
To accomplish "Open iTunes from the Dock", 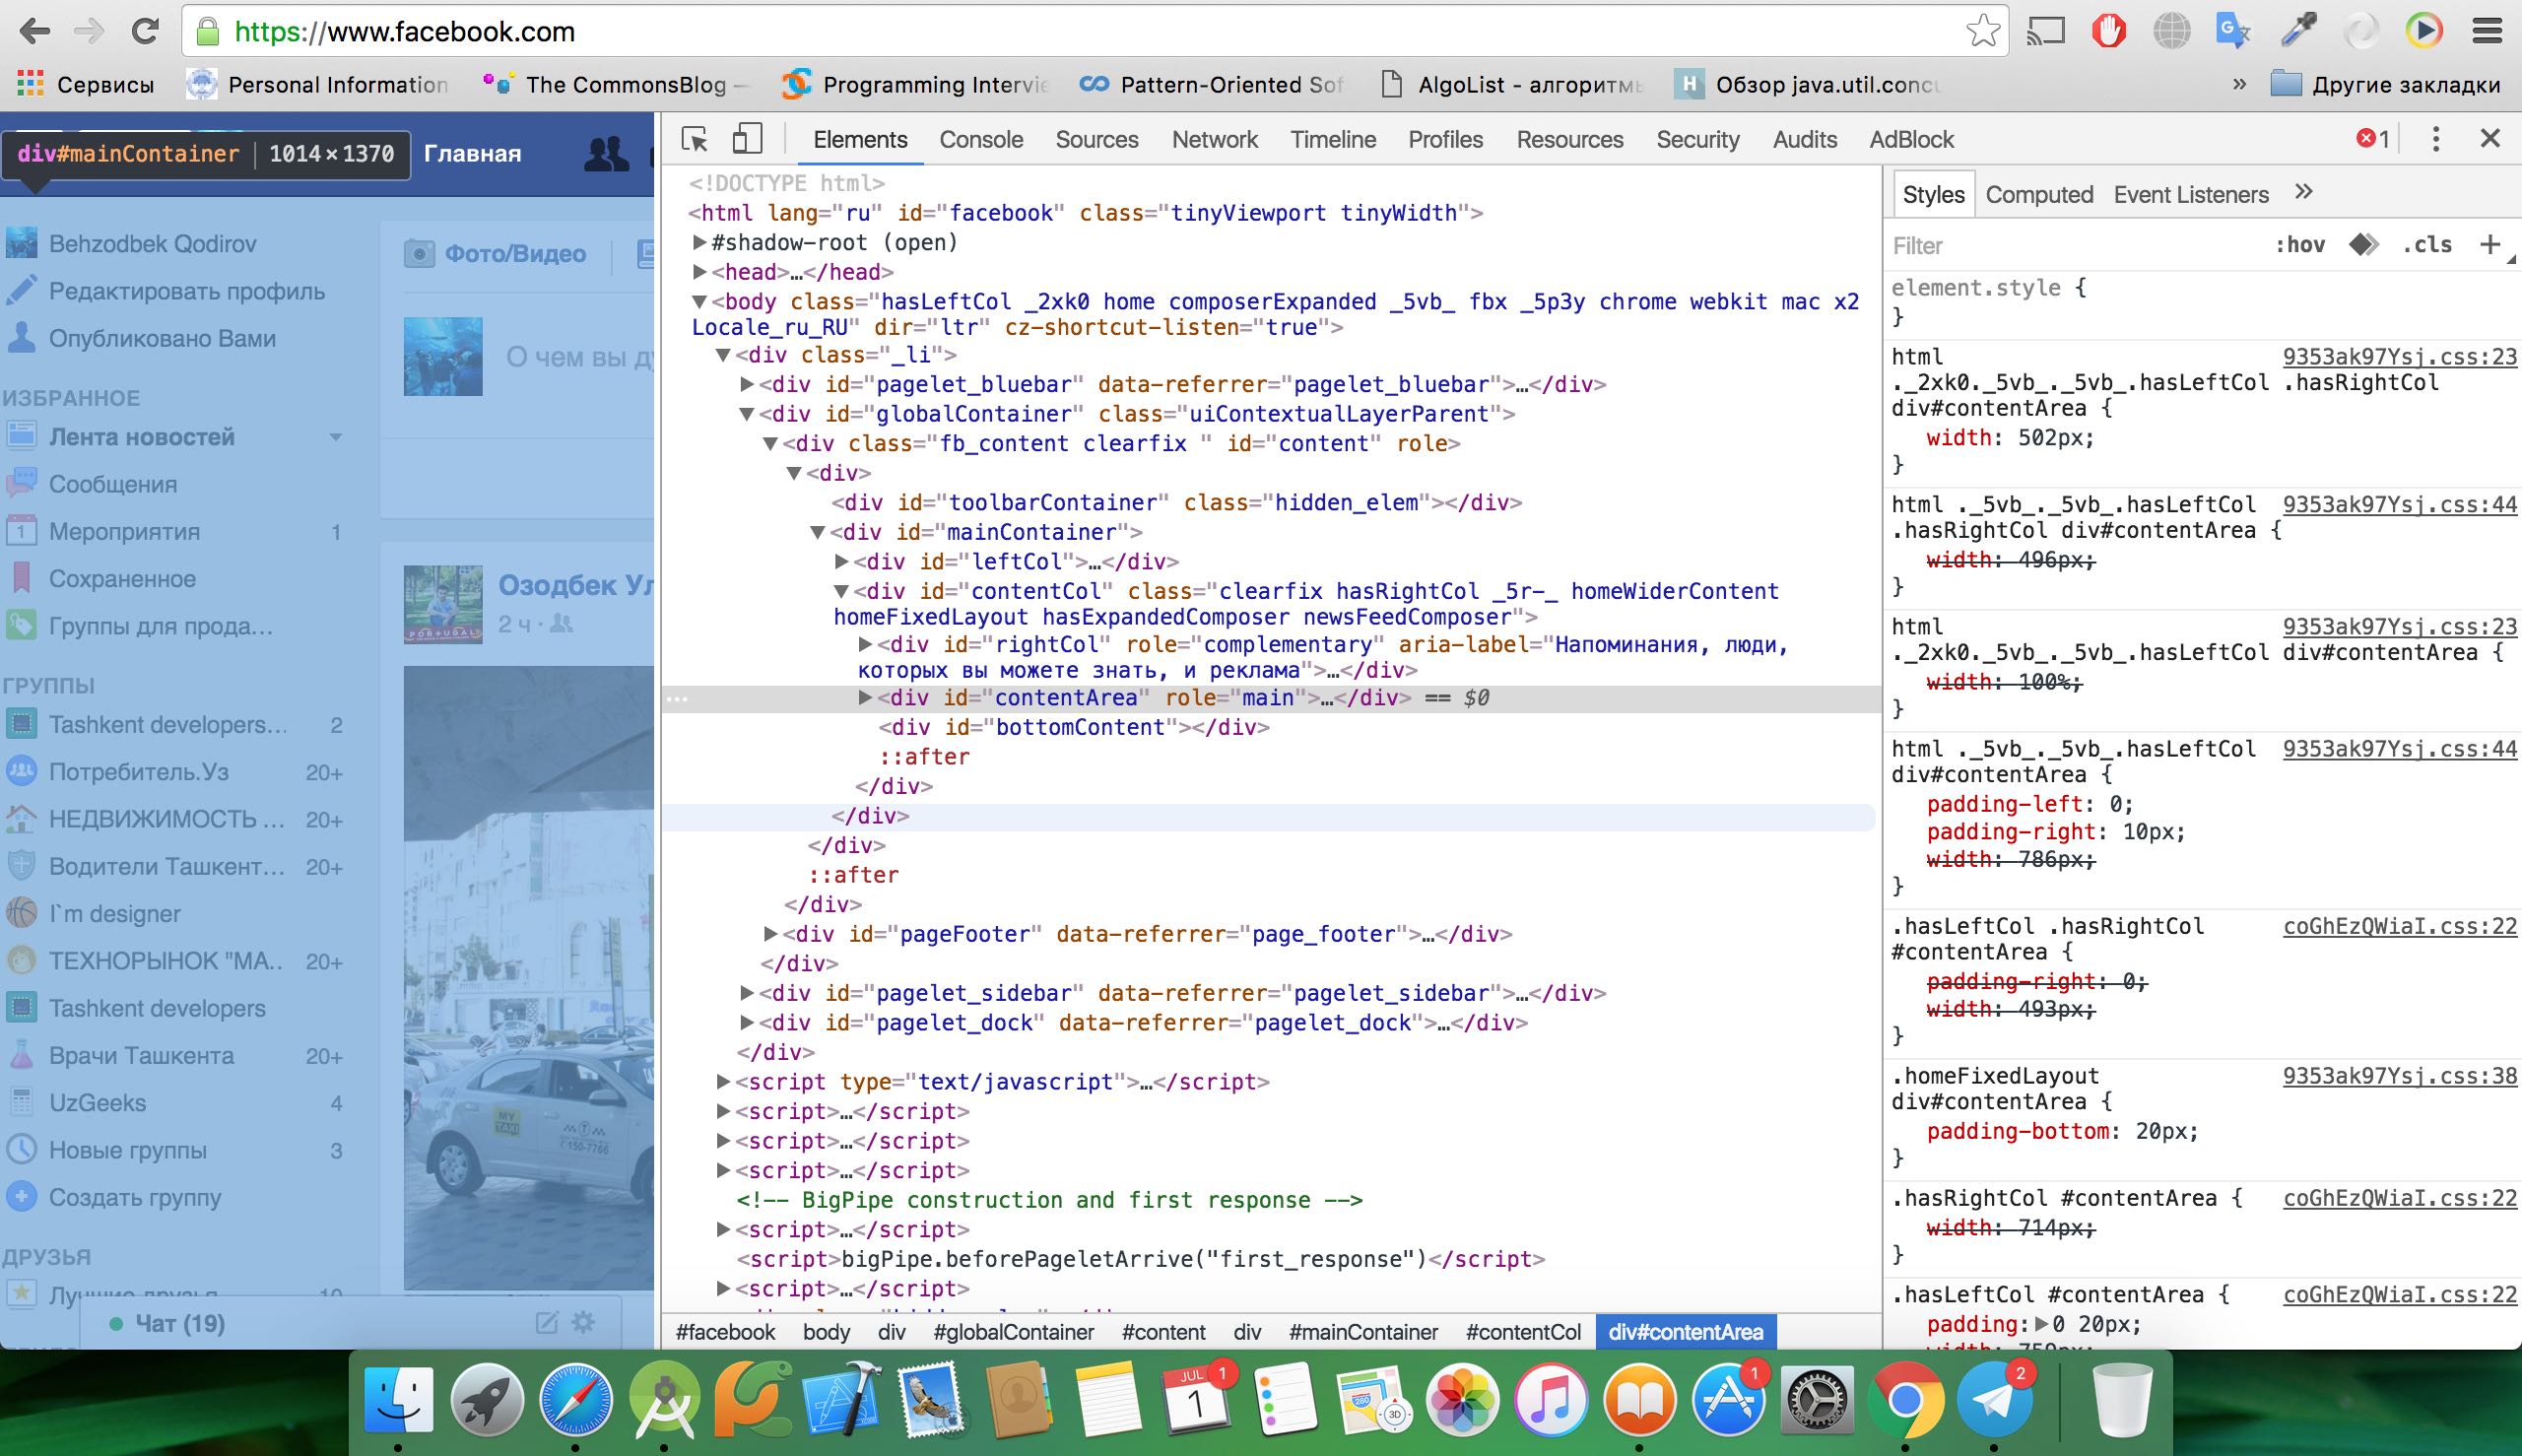I will [x=1550, y=1401].
